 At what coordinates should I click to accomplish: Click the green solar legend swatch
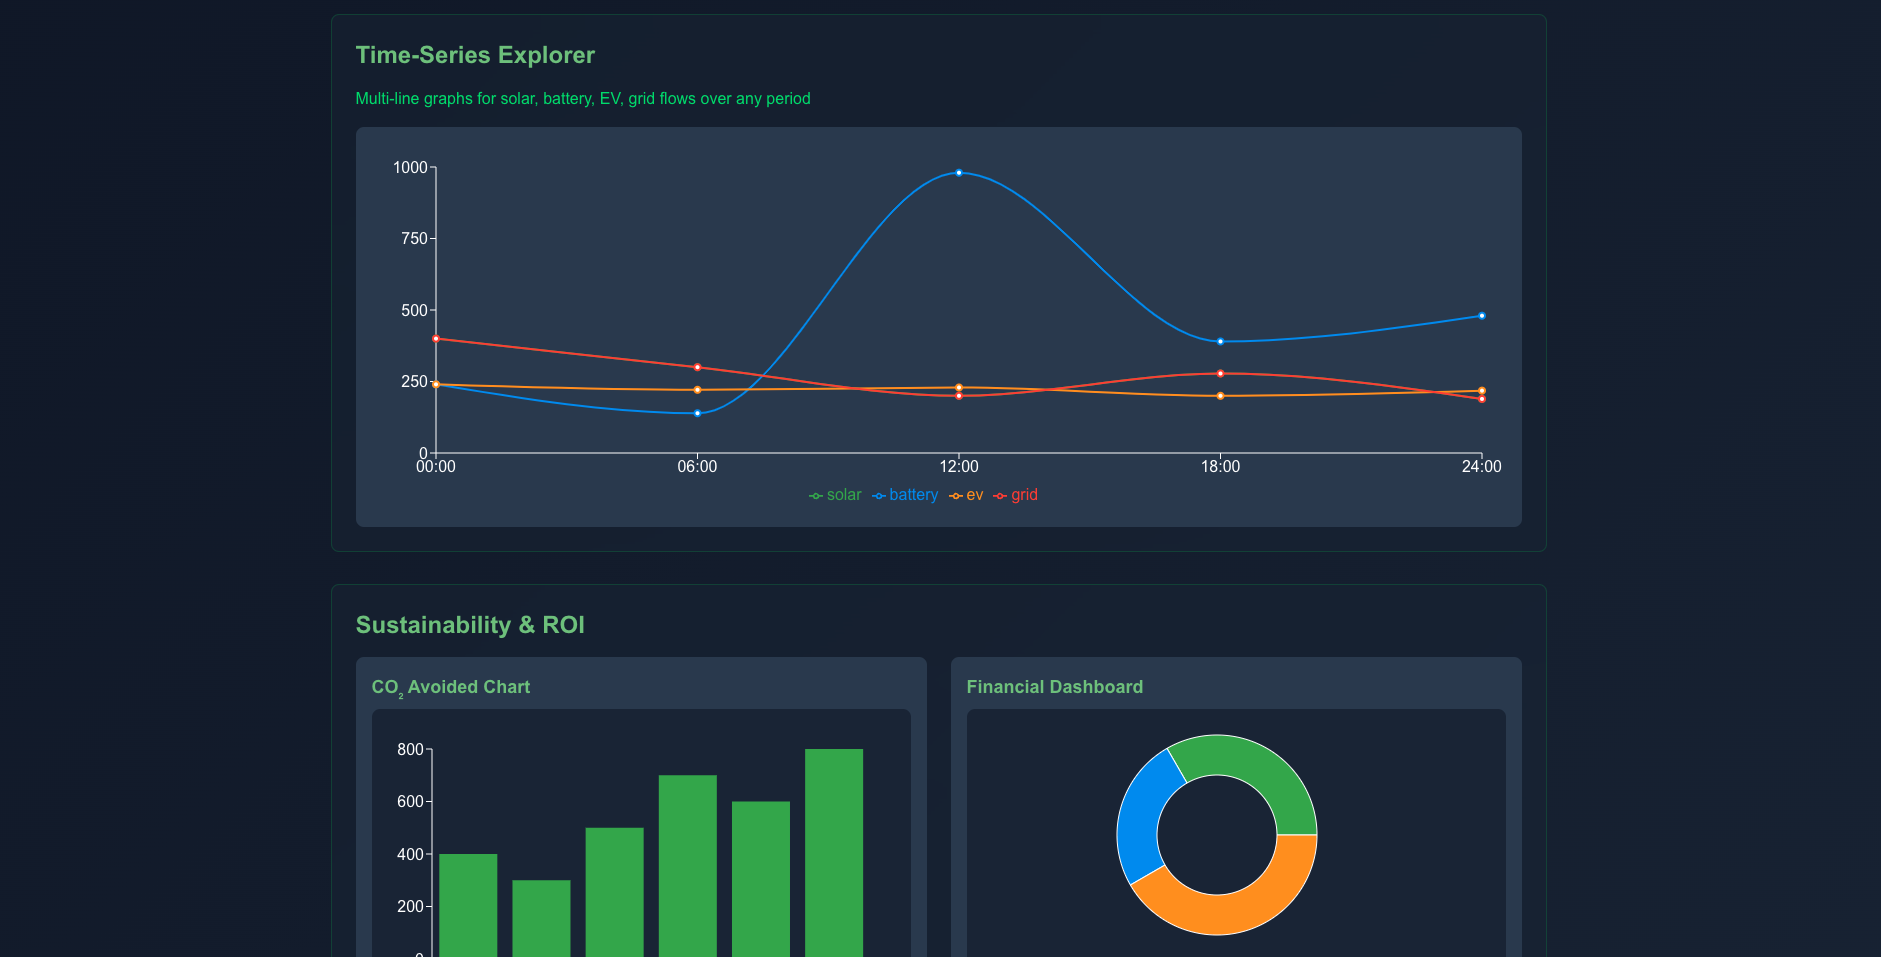(x=814, y=494)
